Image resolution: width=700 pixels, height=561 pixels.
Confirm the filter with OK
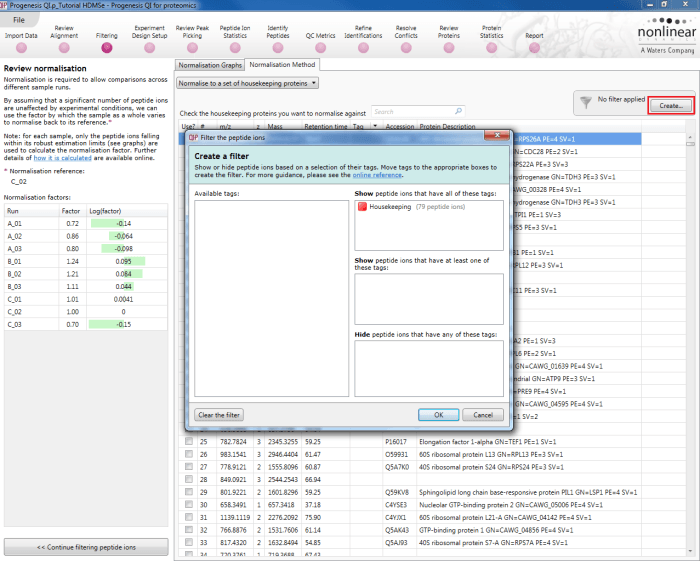pos(438,415)
